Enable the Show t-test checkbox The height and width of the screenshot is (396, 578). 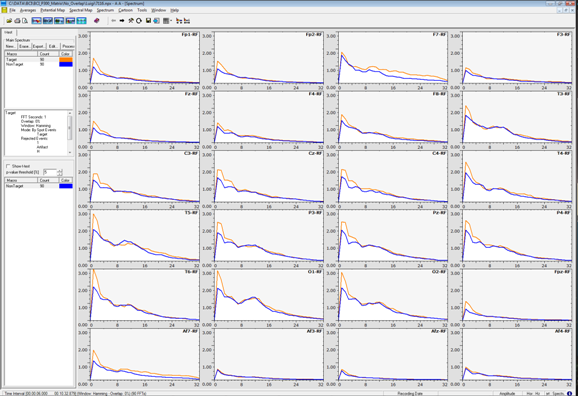click(8, 166)
